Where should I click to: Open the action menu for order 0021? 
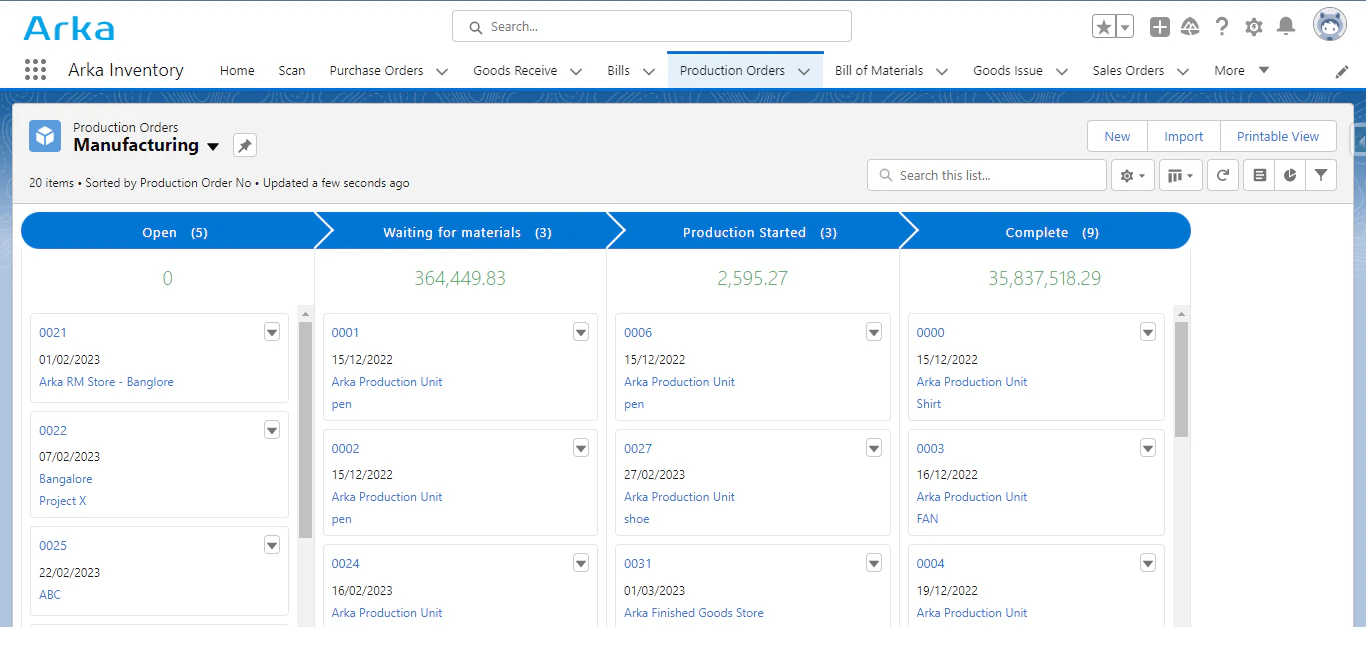point(272,332)
